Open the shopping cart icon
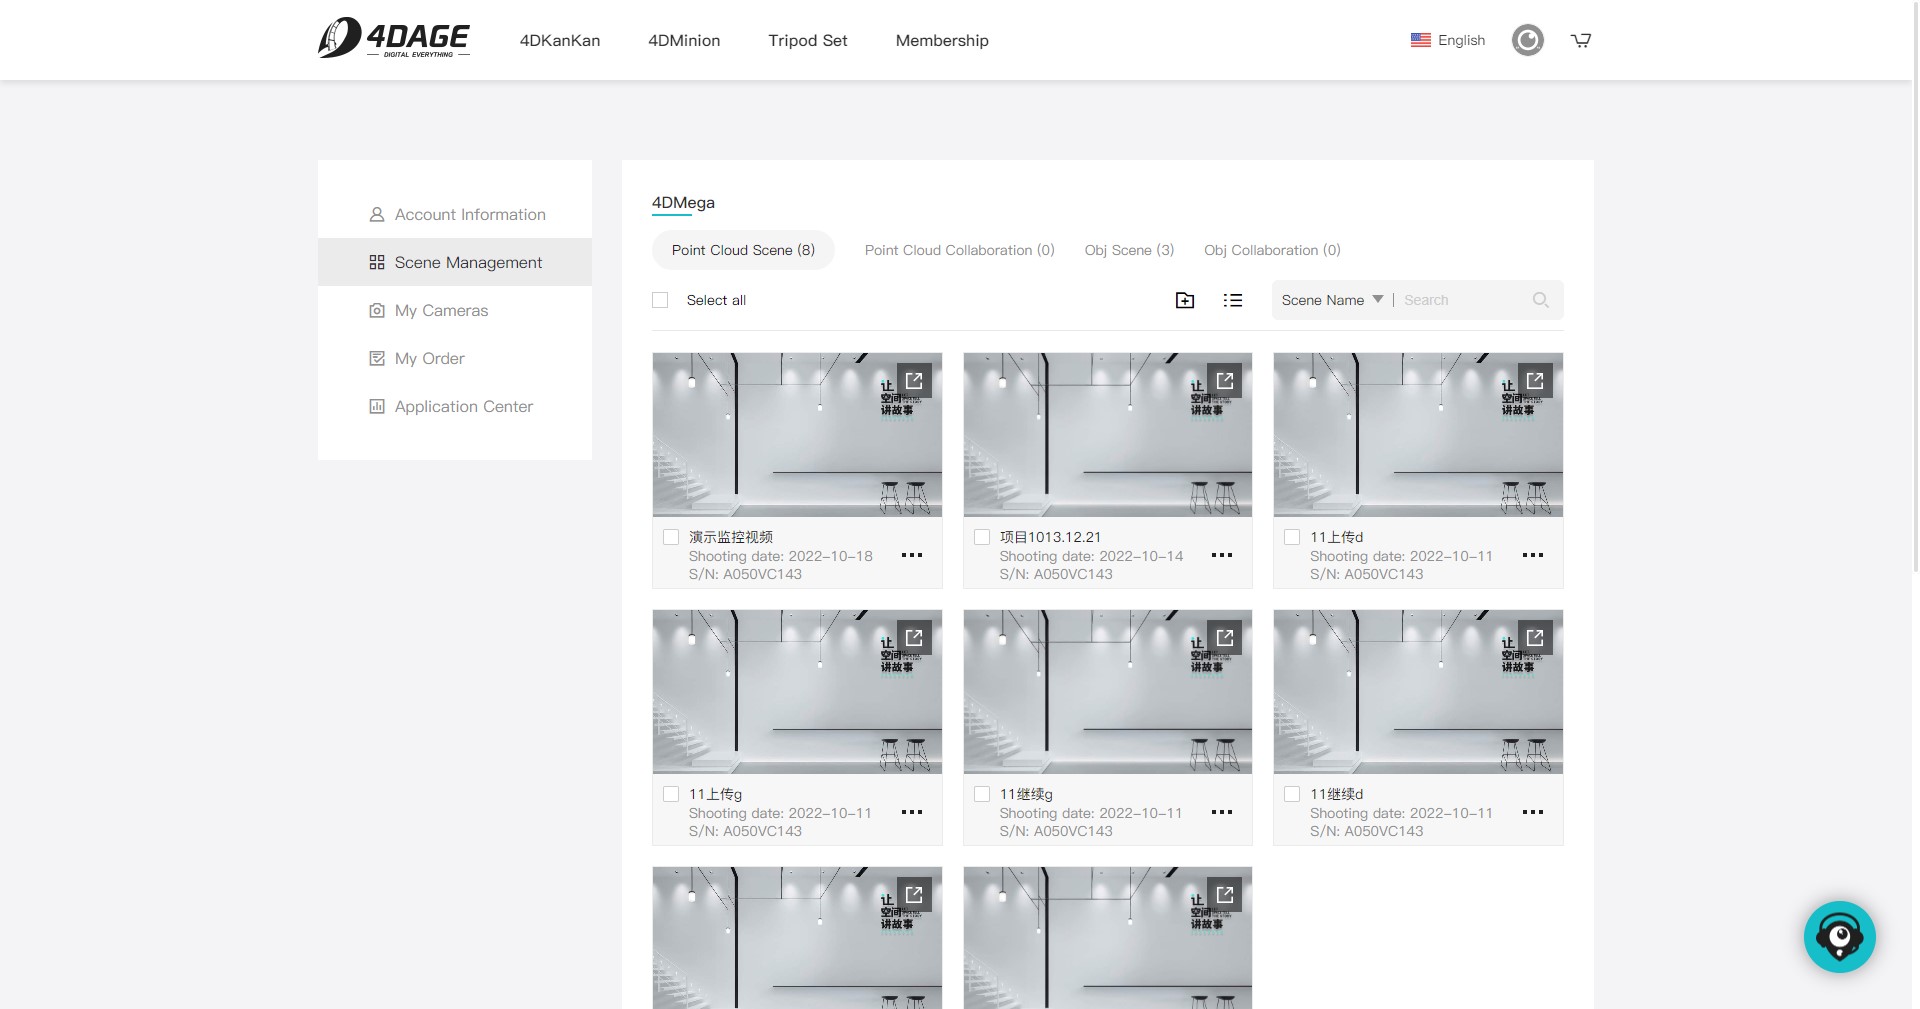This screenshot has height=1009, width=1920. tap(1580, 41)
